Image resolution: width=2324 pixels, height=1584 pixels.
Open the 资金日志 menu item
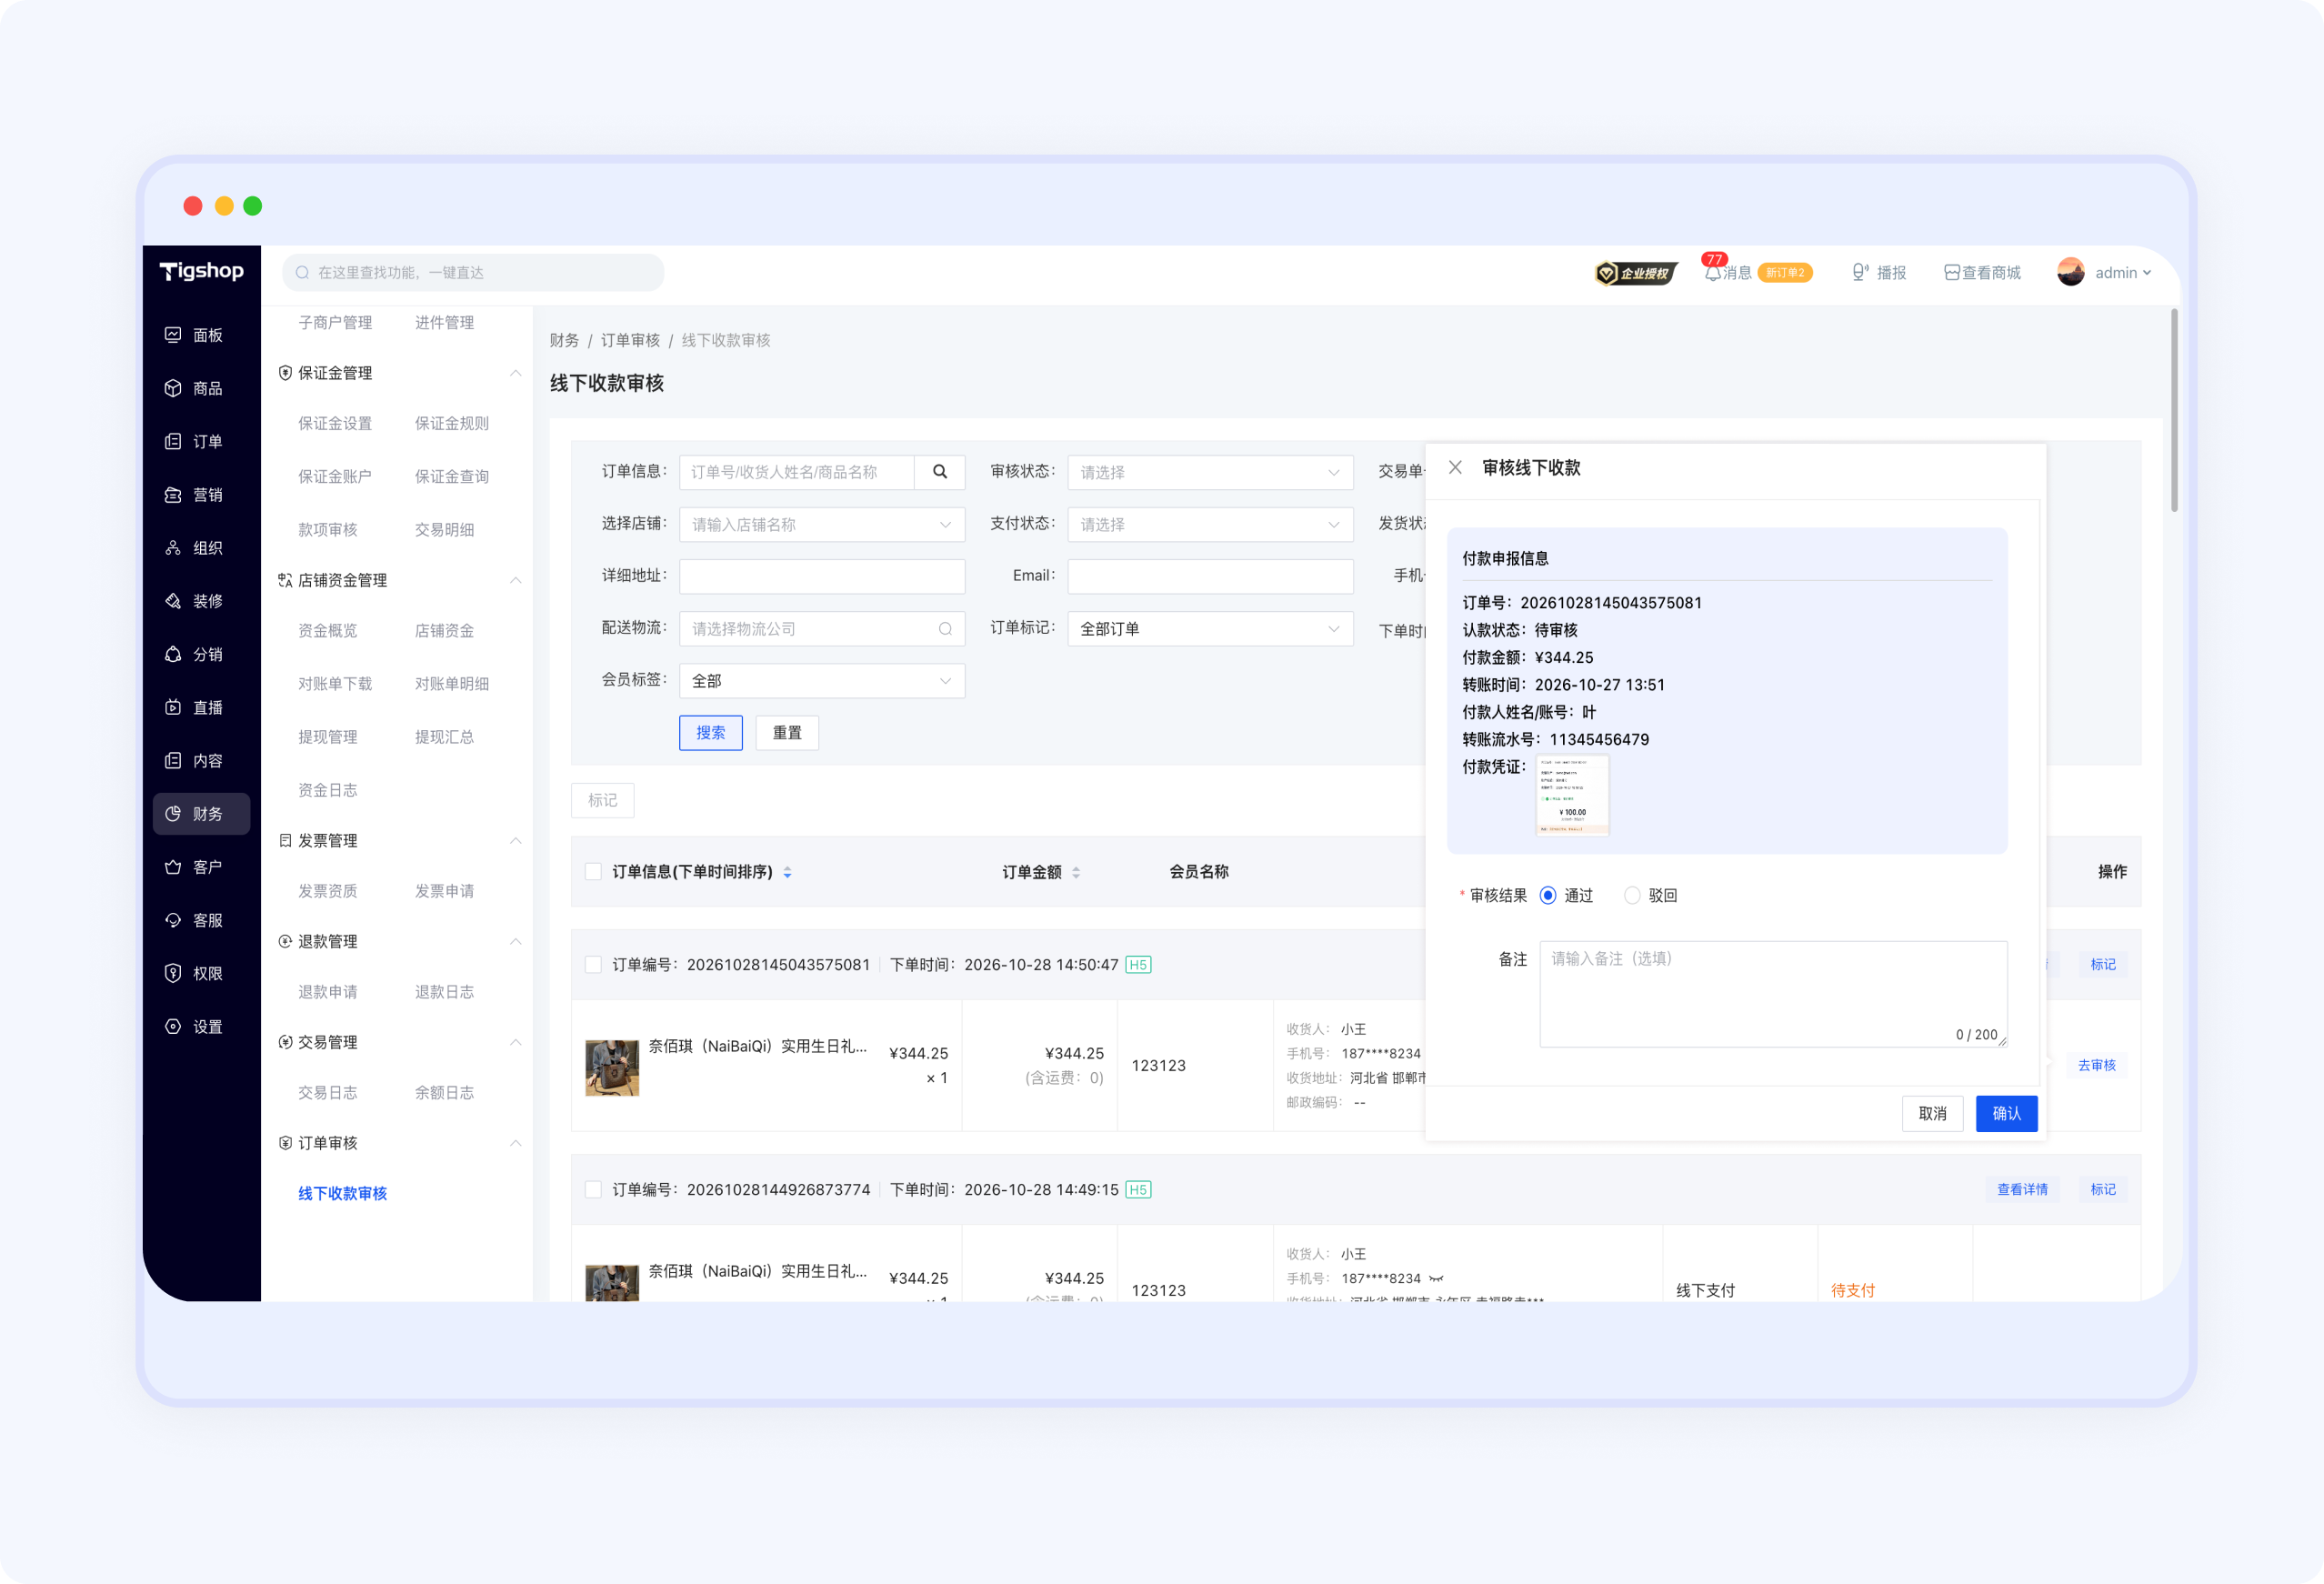(x=327, y=790)
